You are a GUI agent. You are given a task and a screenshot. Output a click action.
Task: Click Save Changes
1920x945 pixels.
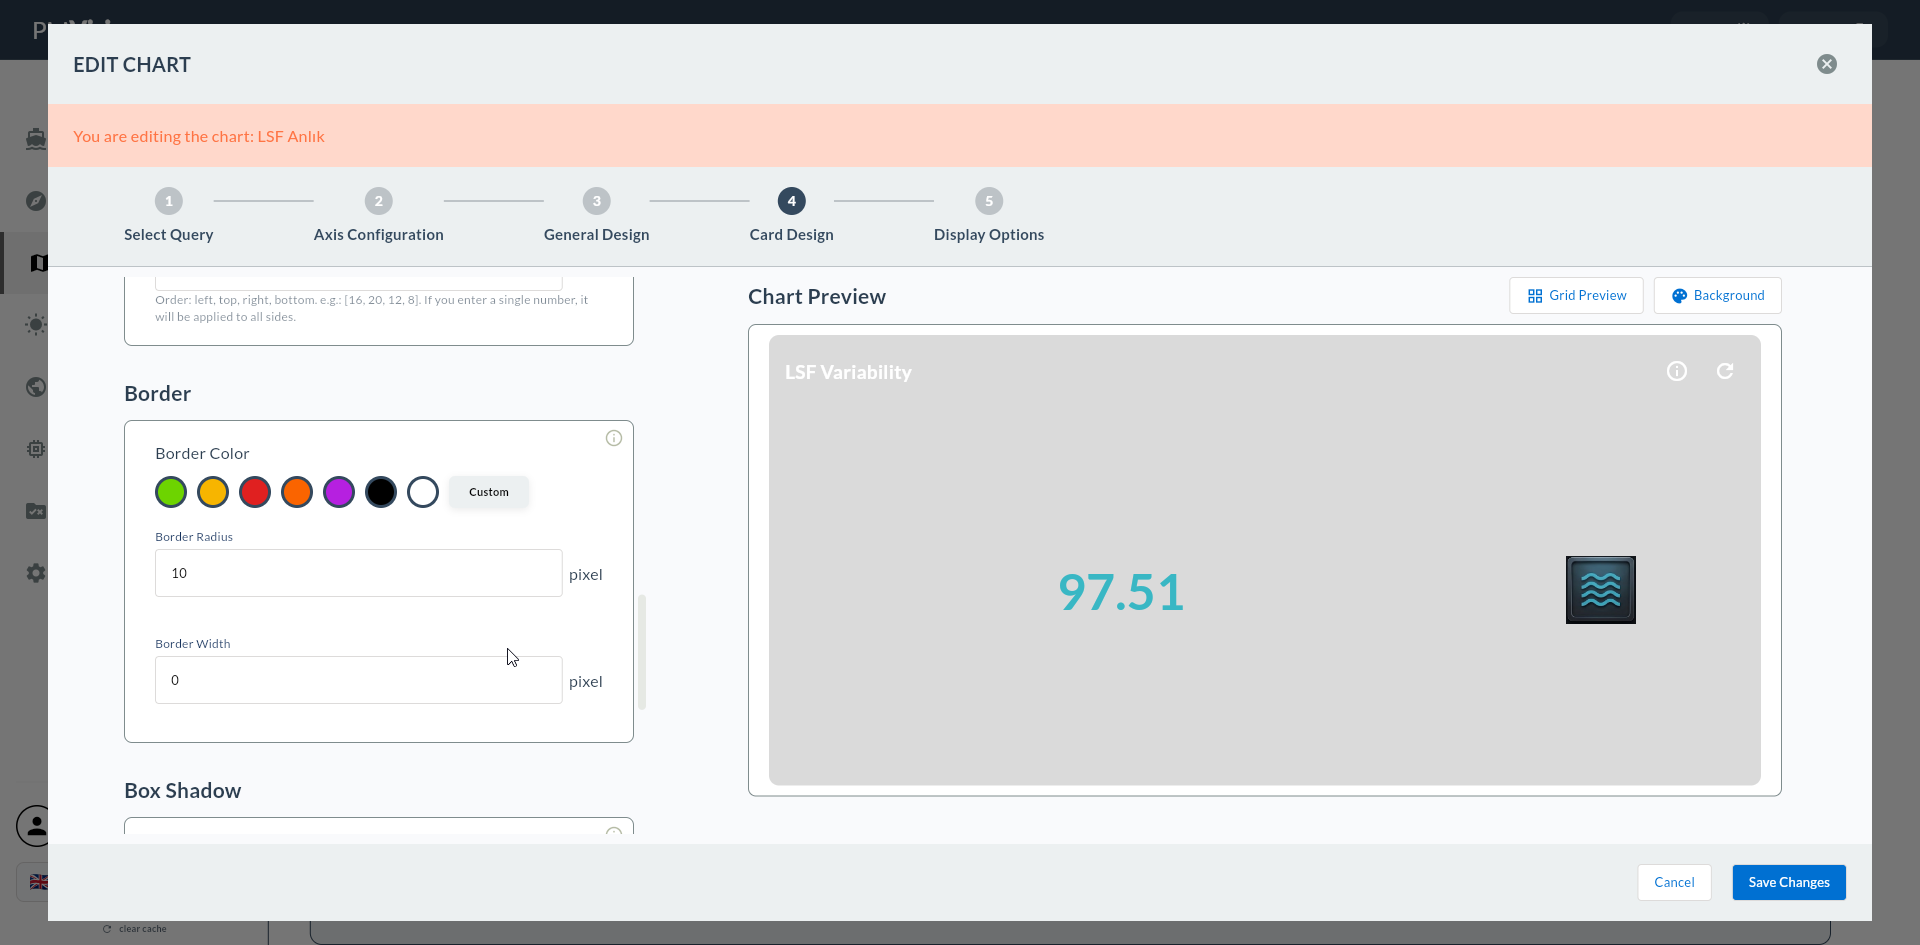pos(1789,882)
